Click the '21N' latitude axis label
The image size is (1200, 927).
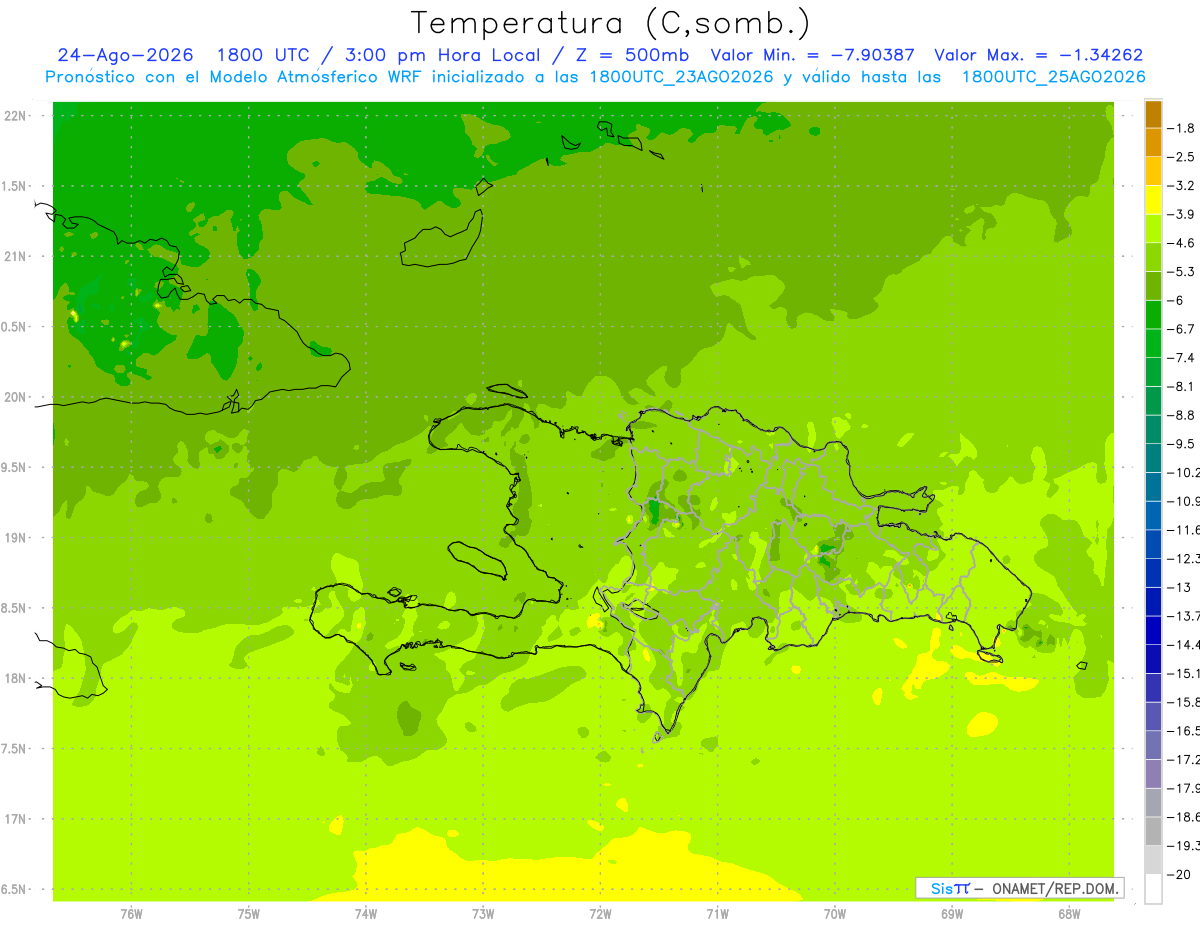16,256
